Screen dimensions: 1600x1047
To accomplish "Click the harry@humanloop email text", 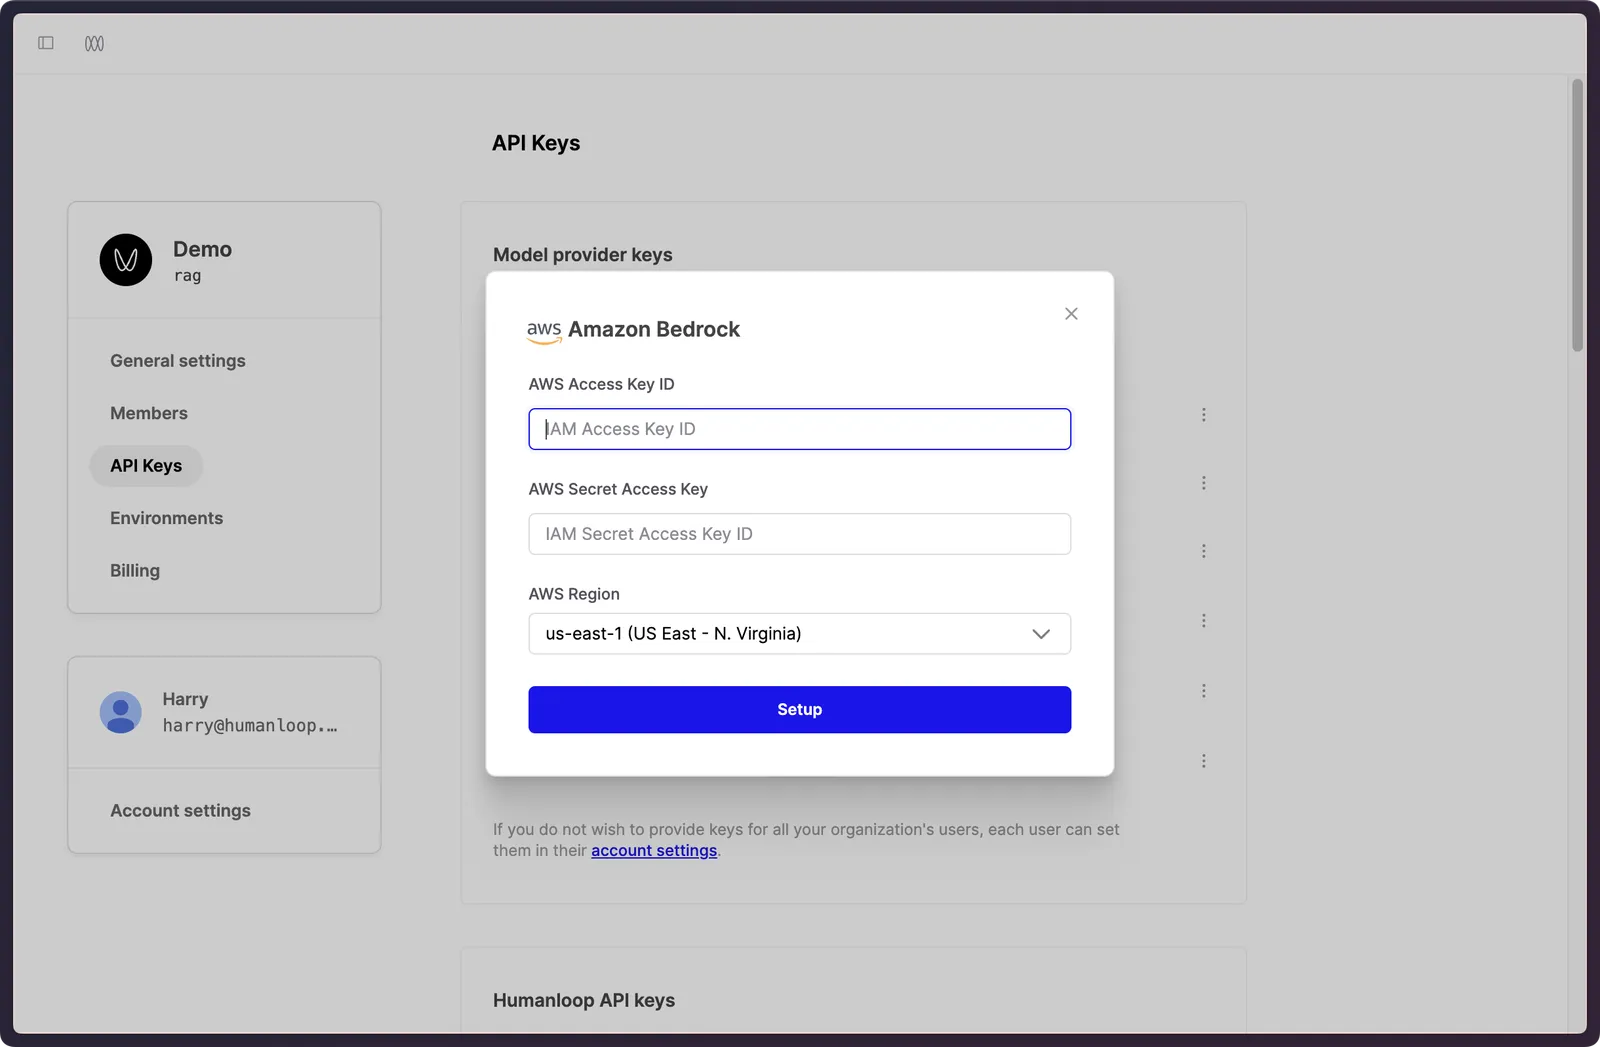I will [250, 726].
